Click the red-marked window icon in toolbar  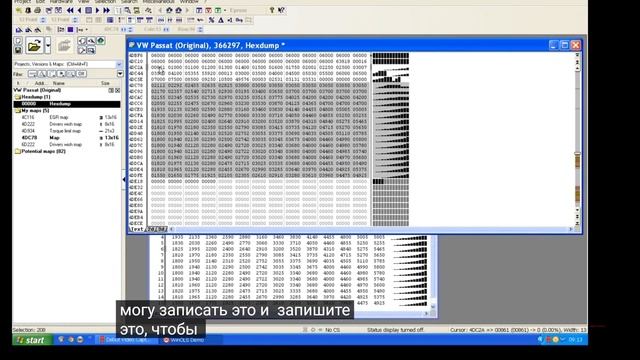[208, 10]
